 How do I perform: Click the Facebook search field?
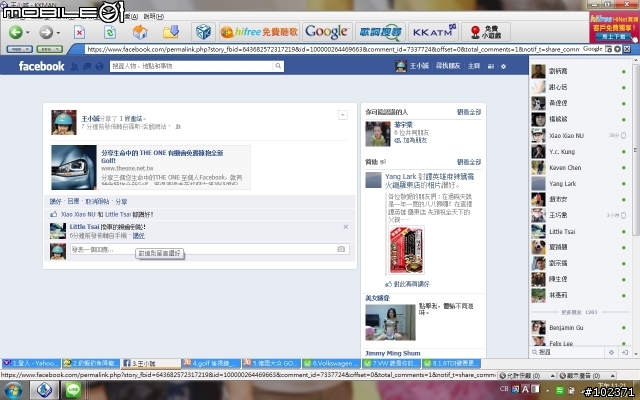[x=192, y=66]
